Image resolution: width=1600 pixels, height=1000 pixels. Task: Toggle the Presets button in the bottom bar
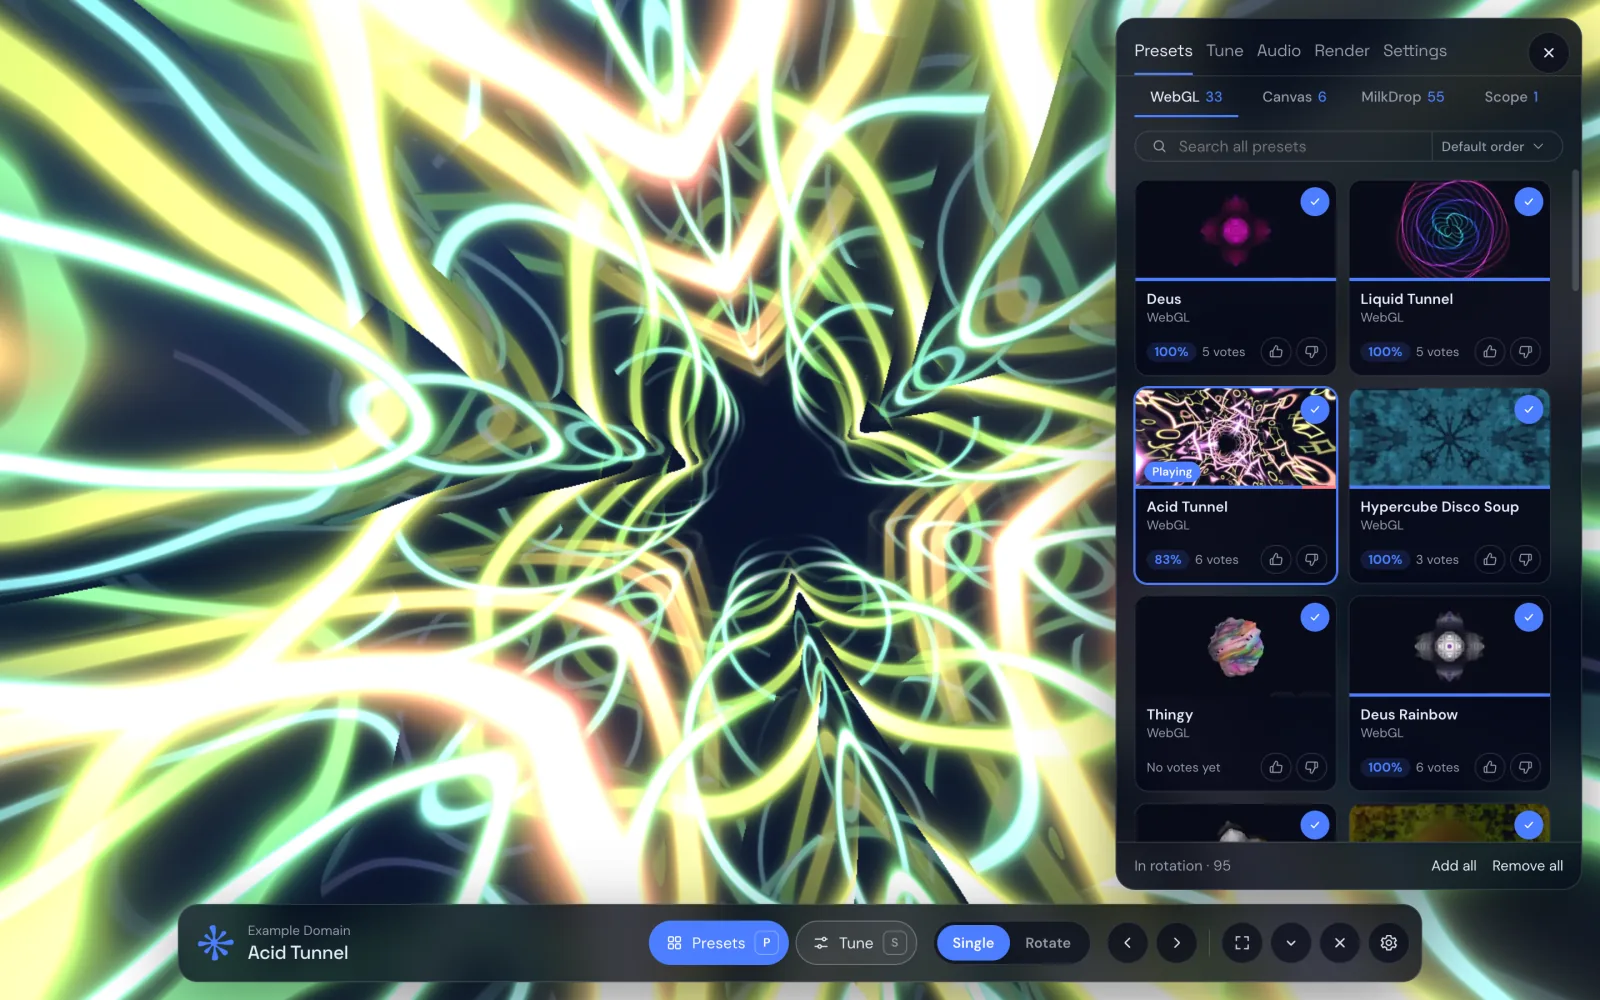pyautogui.click(x=719, y=943)
